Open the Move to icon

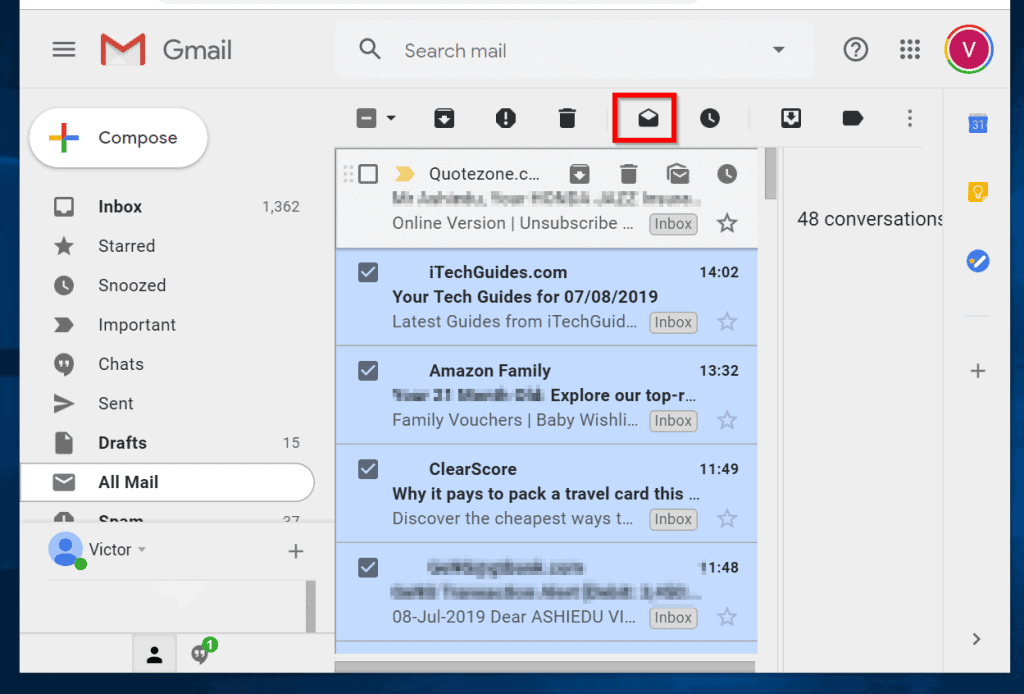tap(790, 118)
